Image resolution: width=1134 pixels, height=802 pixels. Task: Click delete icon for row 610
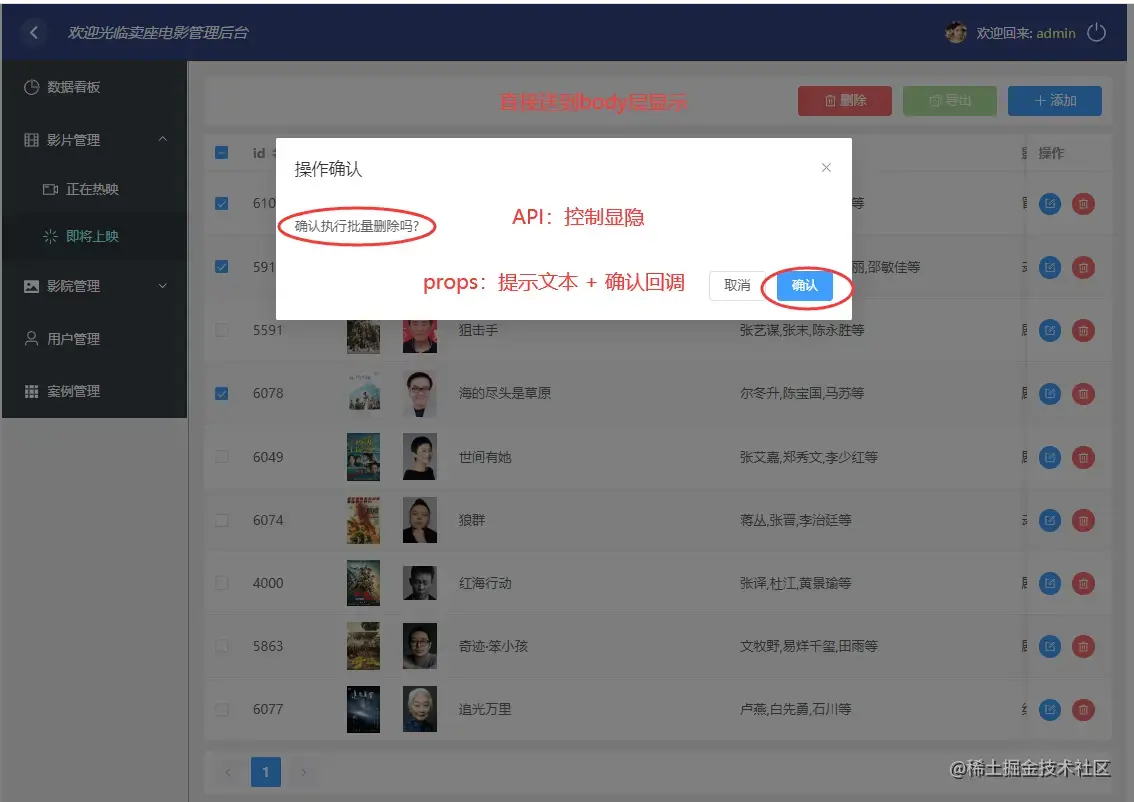coord(1083,204)
